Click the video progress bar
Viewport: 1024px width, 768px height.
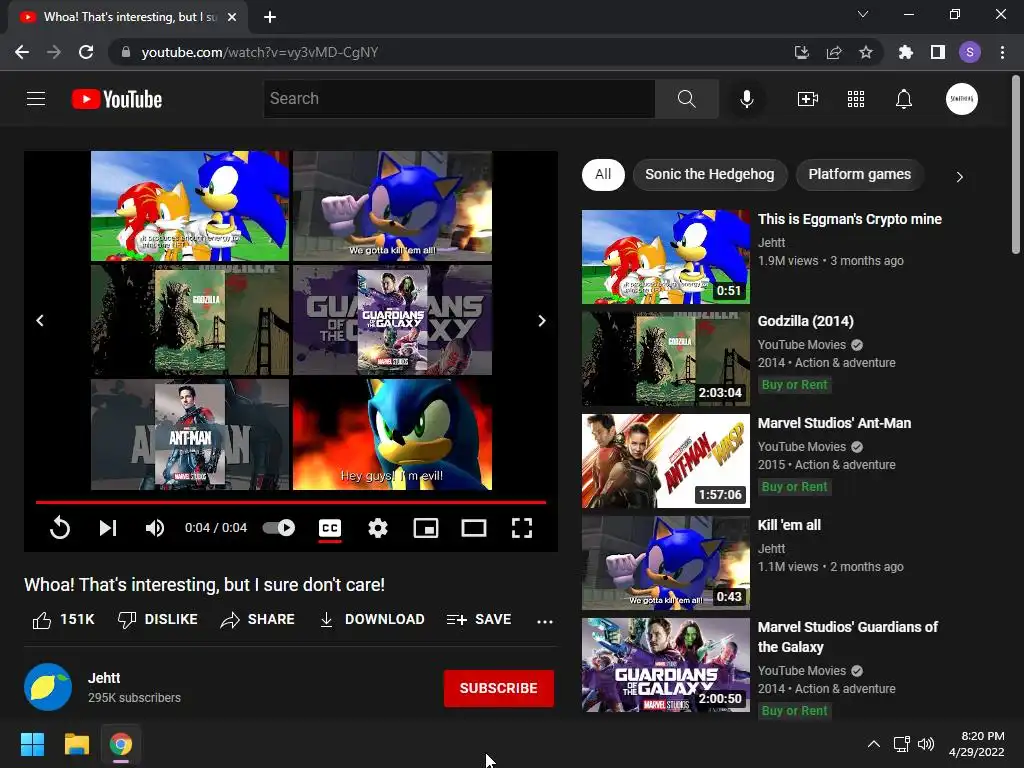(291, 502)
